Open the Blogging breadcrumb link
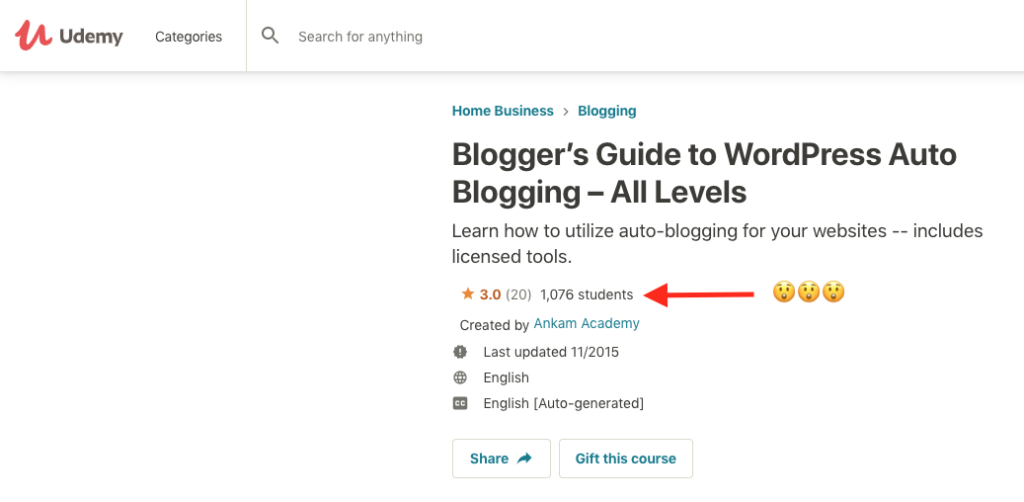 [x=607, y=111]
